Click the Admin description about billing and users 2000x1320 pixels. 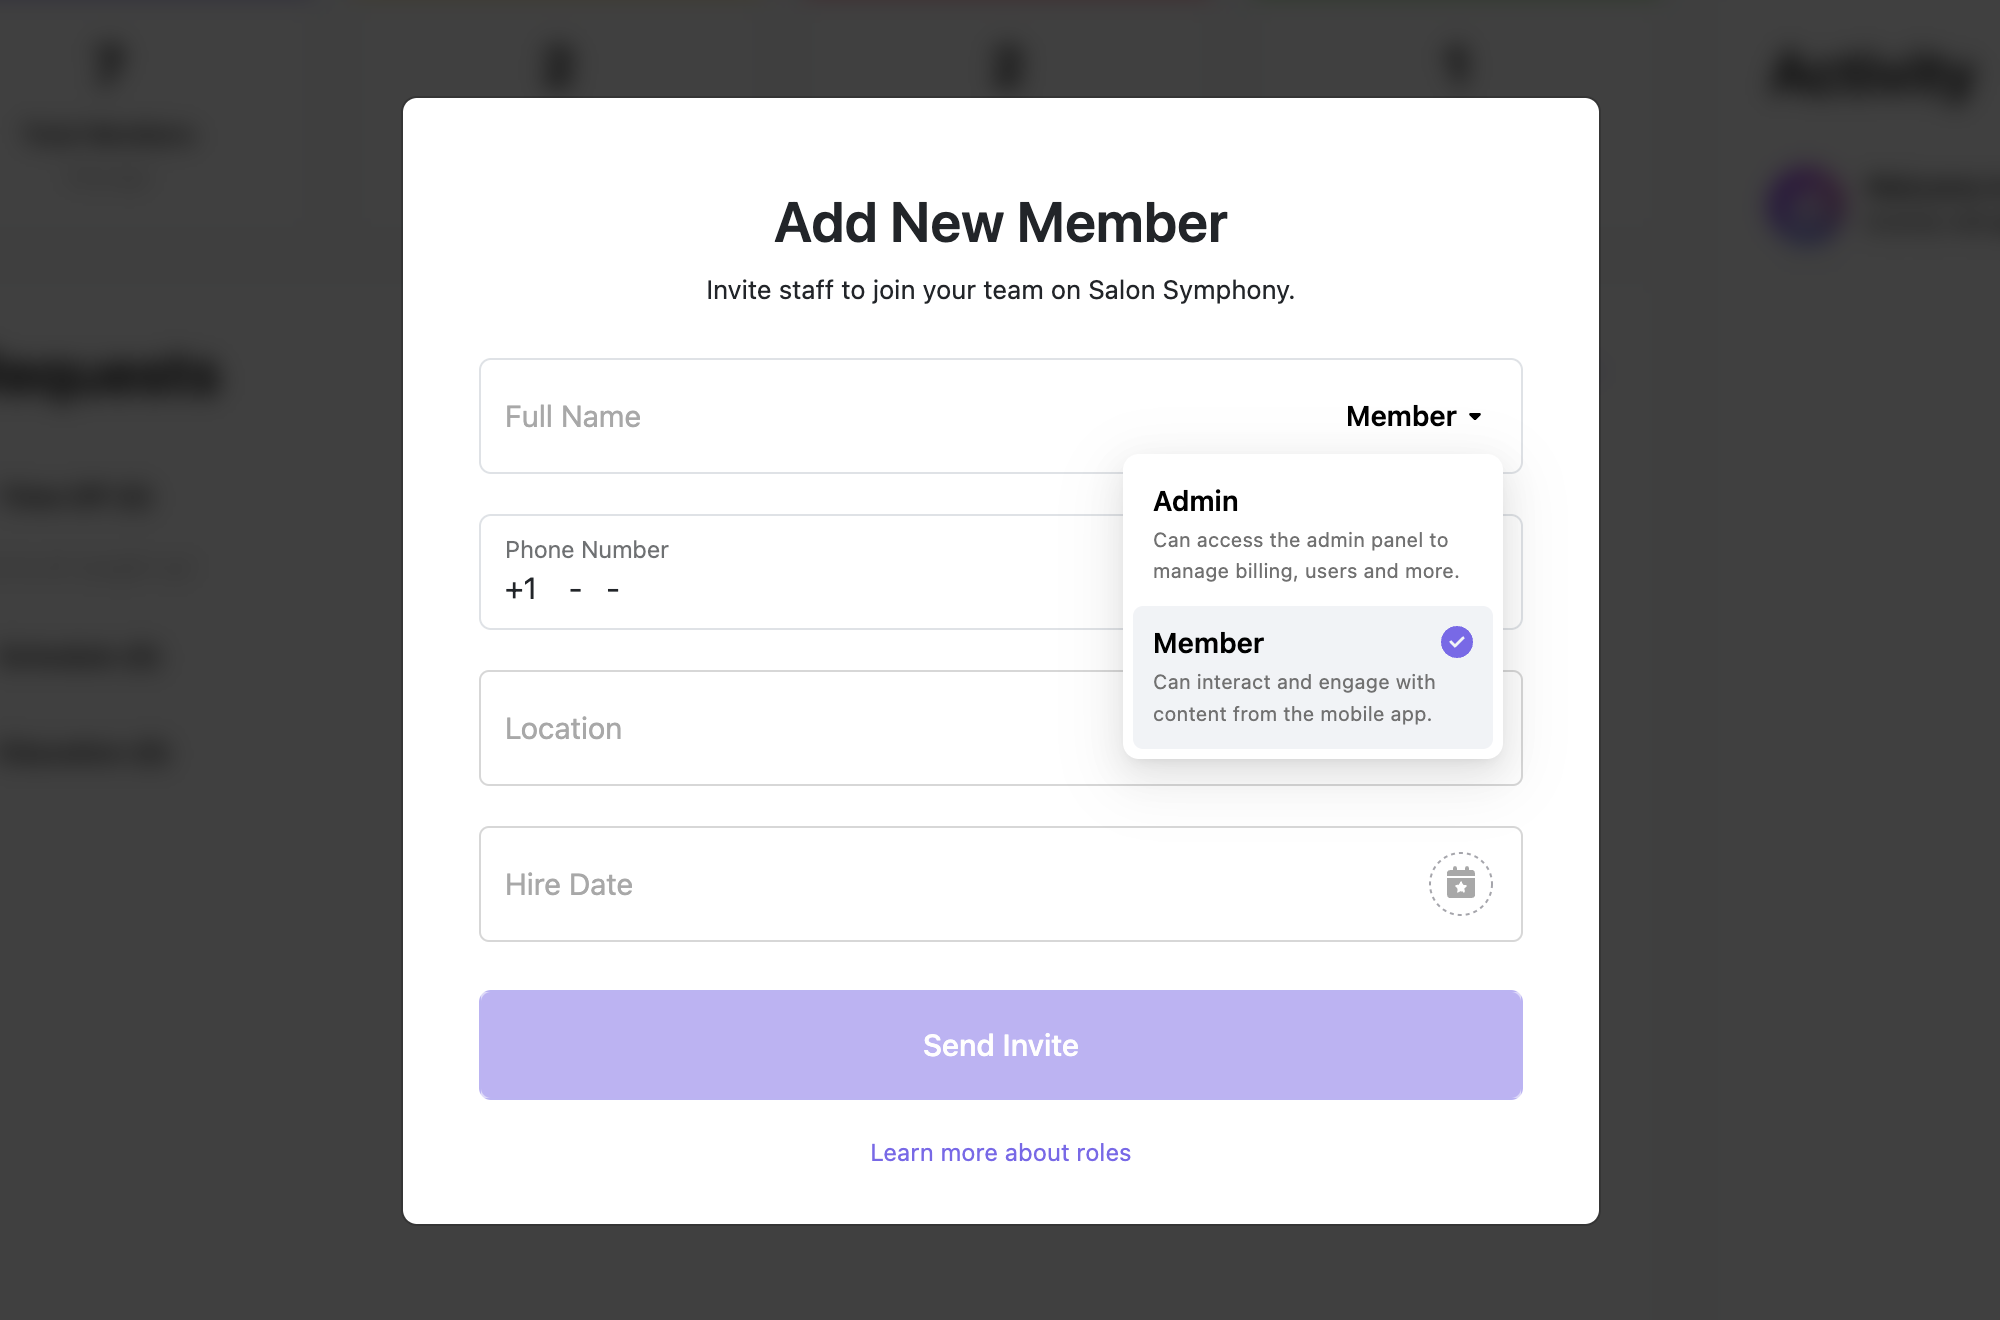coord(1306,555)
